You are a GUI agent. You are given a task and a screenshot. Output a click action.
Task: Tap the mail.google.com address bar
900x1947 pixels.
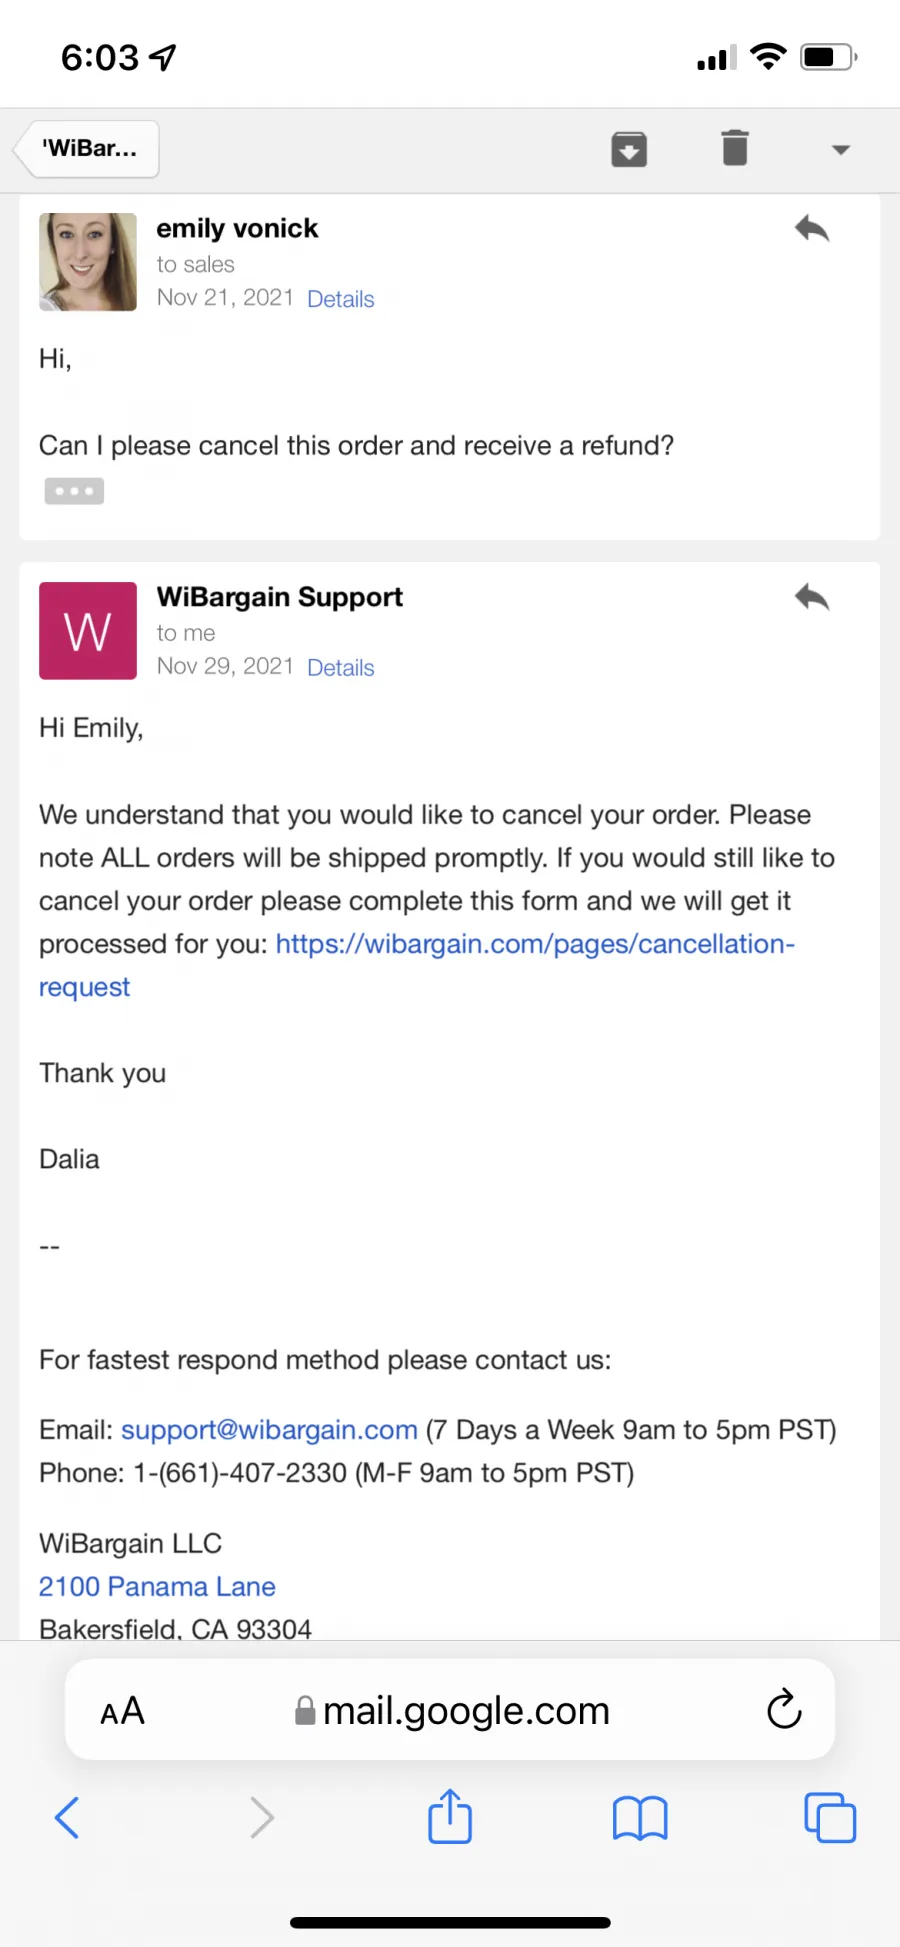click(x=452, y=1711)
